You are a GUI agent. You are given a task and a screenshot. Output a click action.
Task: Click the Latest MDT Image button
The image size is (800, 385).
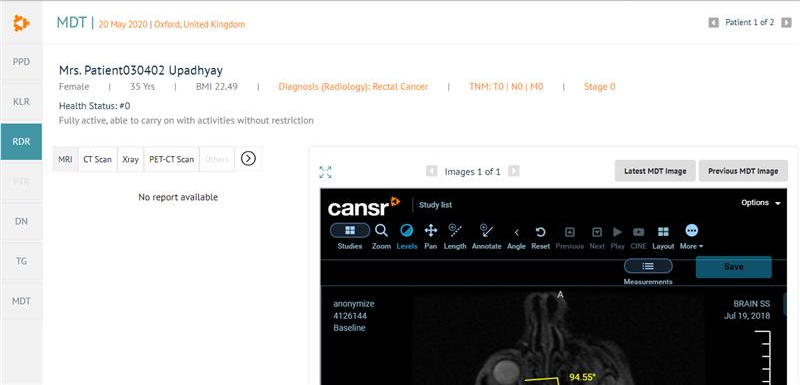point(655,171)
